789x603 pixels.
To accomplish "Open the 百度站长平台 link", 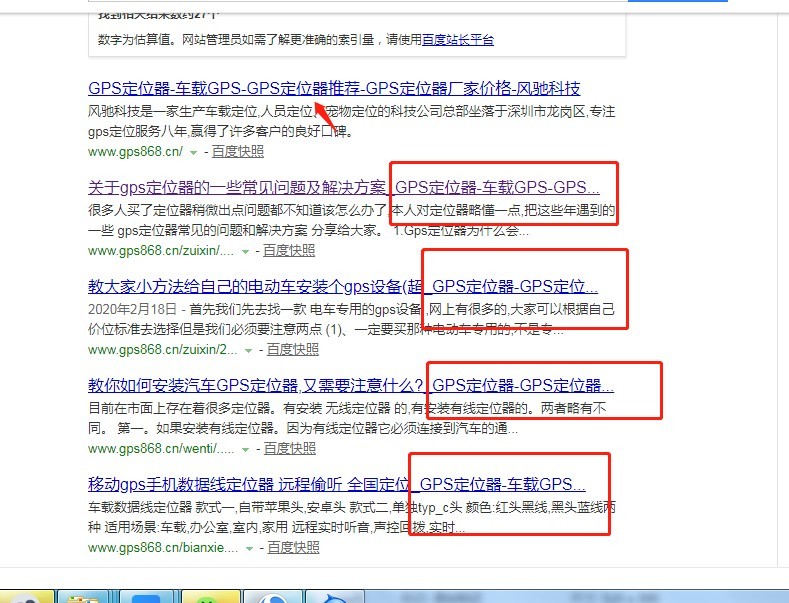I will click(458, 39).
